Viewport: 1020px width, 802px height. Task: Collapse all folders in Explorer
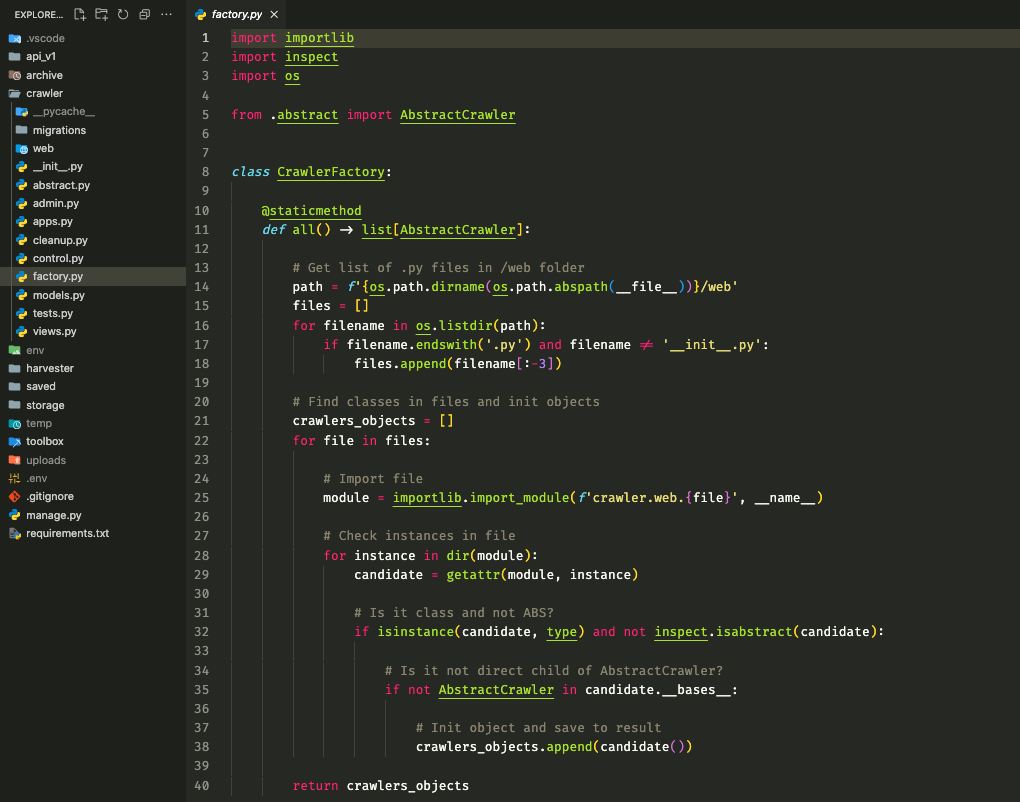coord(144,14)
